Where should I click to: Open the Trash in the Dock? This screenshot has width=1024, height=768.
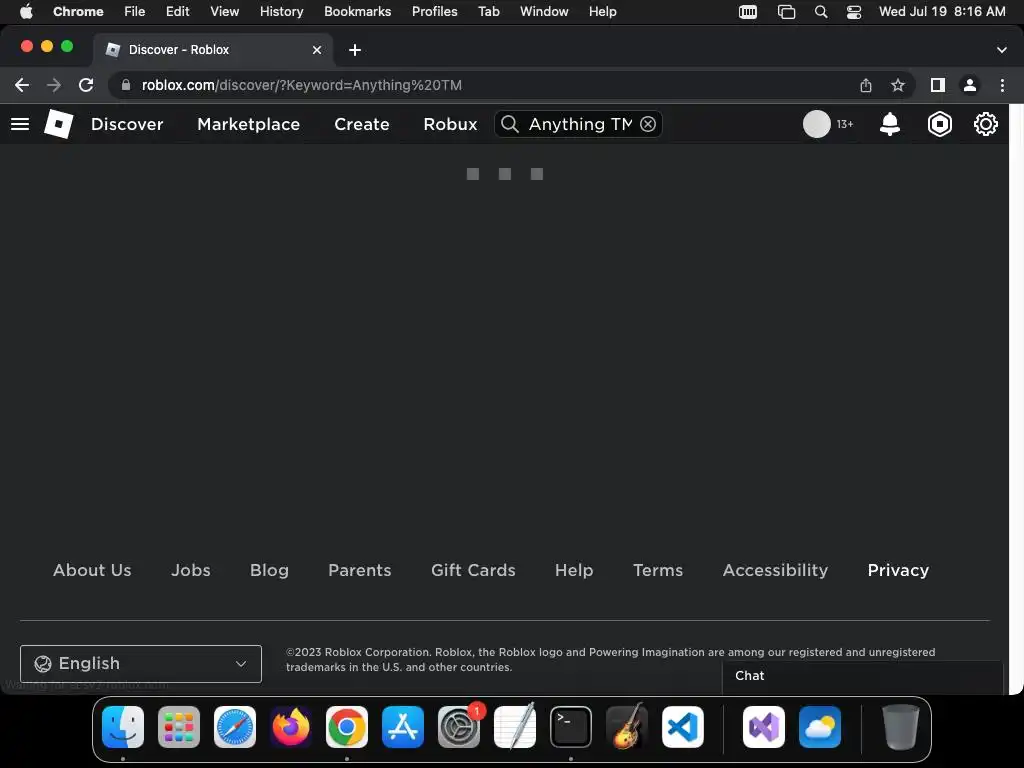(x=901, y=727)
